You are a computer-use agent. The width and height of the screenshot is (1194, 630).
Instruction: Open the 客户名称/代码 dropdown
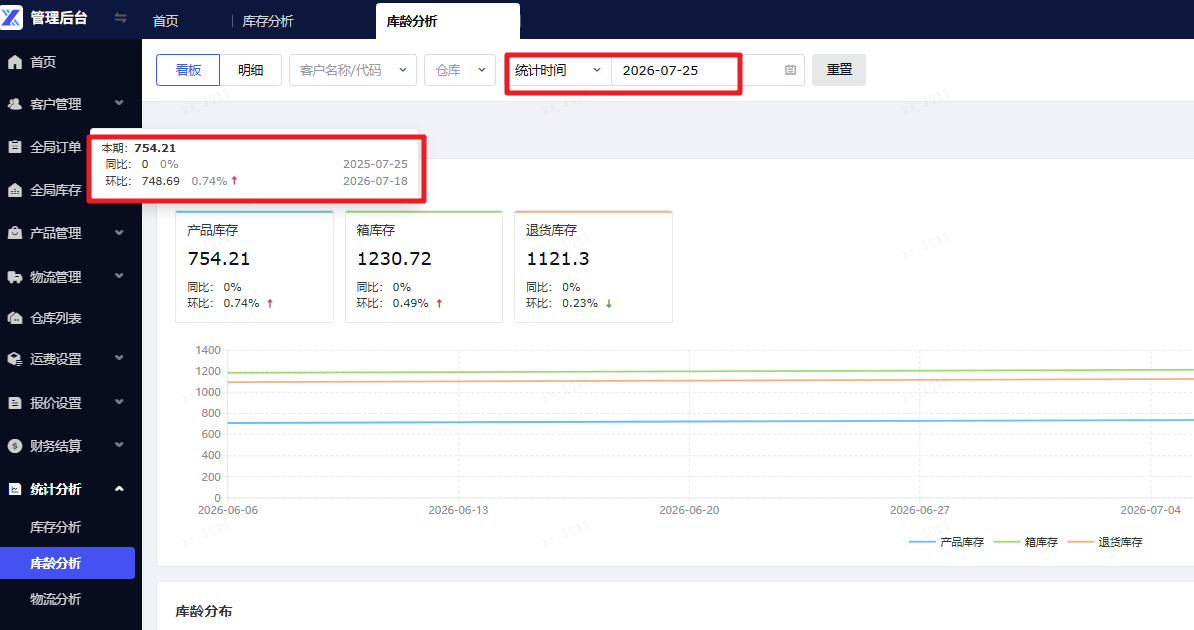[353, 70]
